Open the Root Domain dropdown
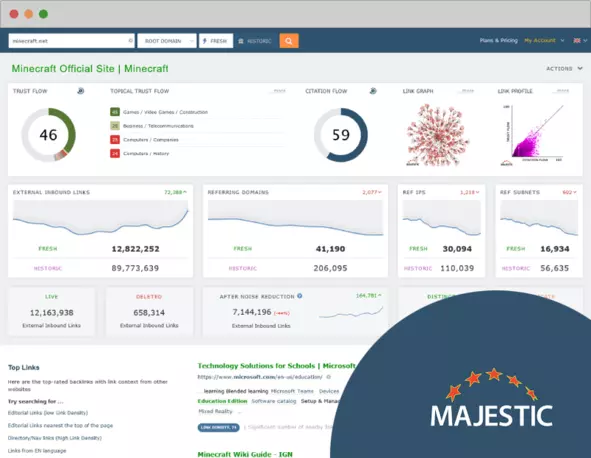The height and width of the screenshot is (458, 591). [x=167, y=41]
